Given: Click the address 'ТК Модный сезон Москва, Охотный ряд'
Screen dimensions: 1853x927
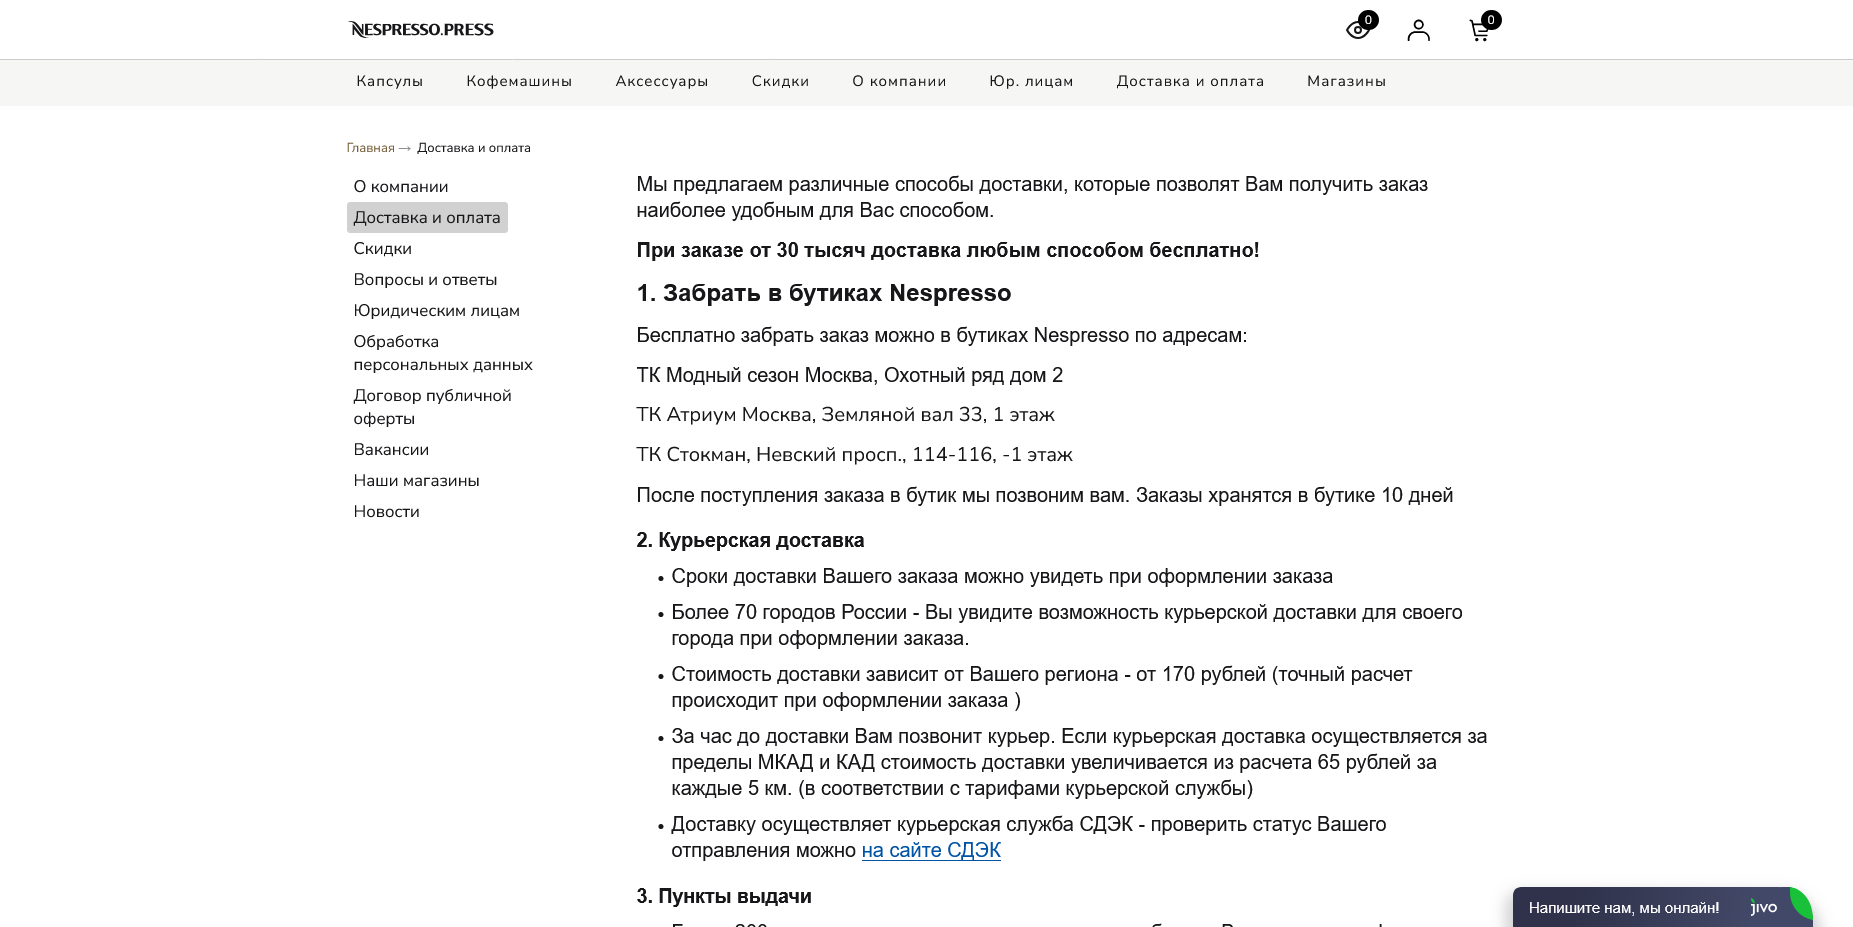Looking at the screenshot, I should [850, 375].
